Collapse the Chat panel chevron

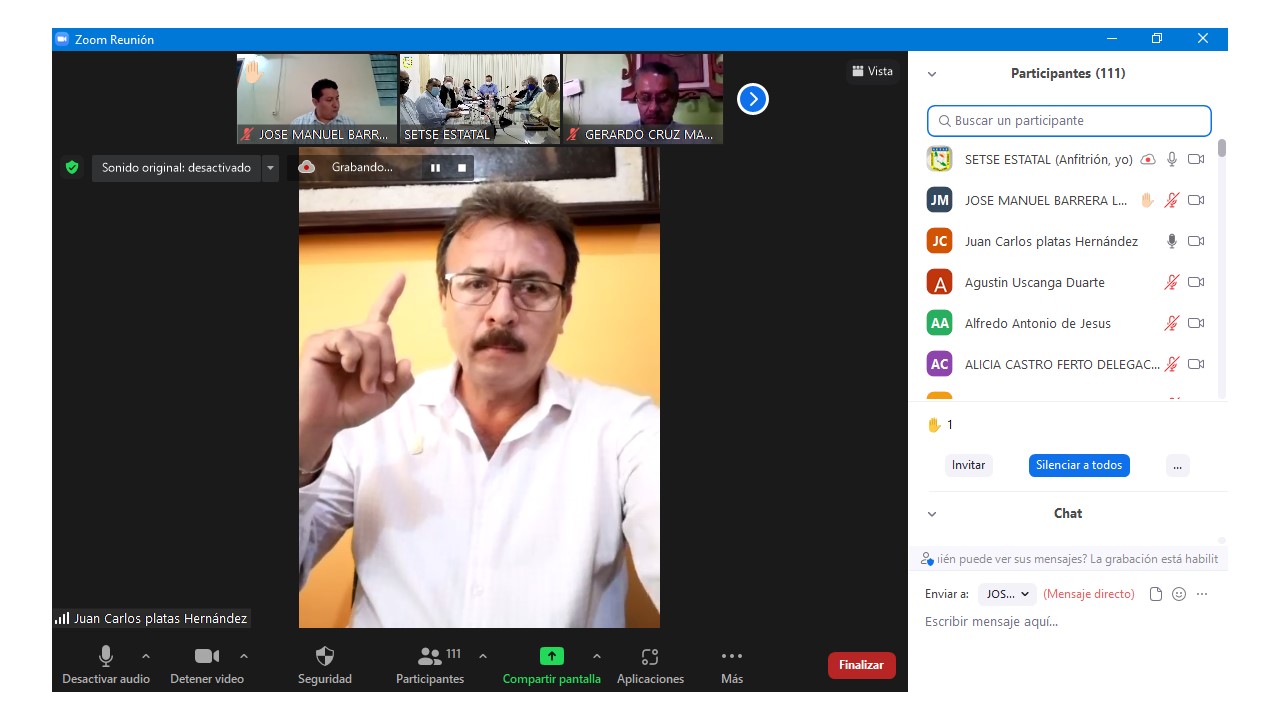(932, 514)
